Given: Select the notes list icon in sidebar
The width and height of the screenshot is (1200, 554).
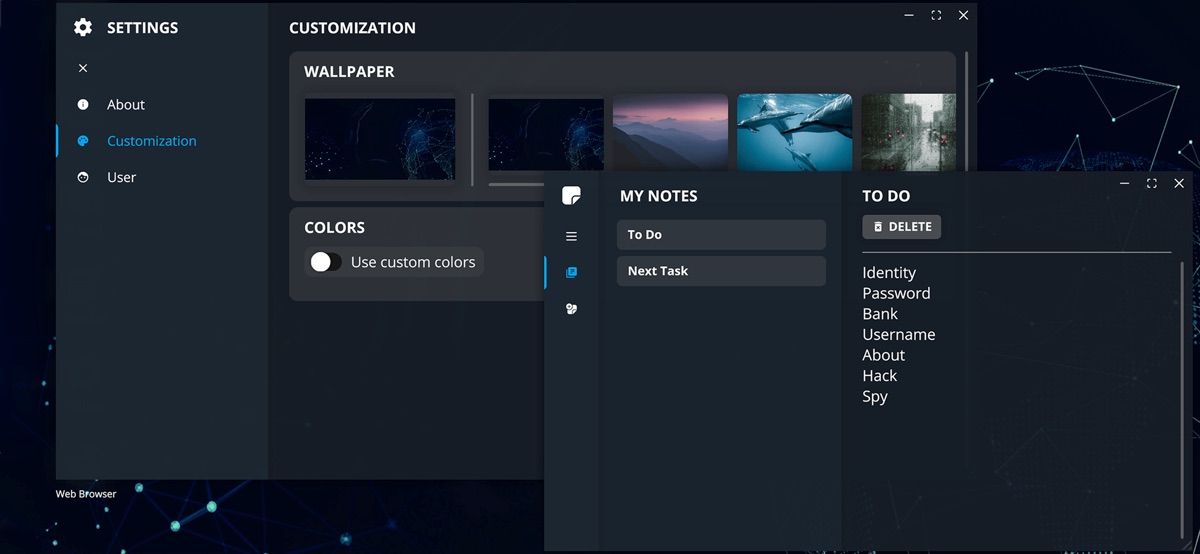Looking at the screenshot, I should (x=571, y=272).
